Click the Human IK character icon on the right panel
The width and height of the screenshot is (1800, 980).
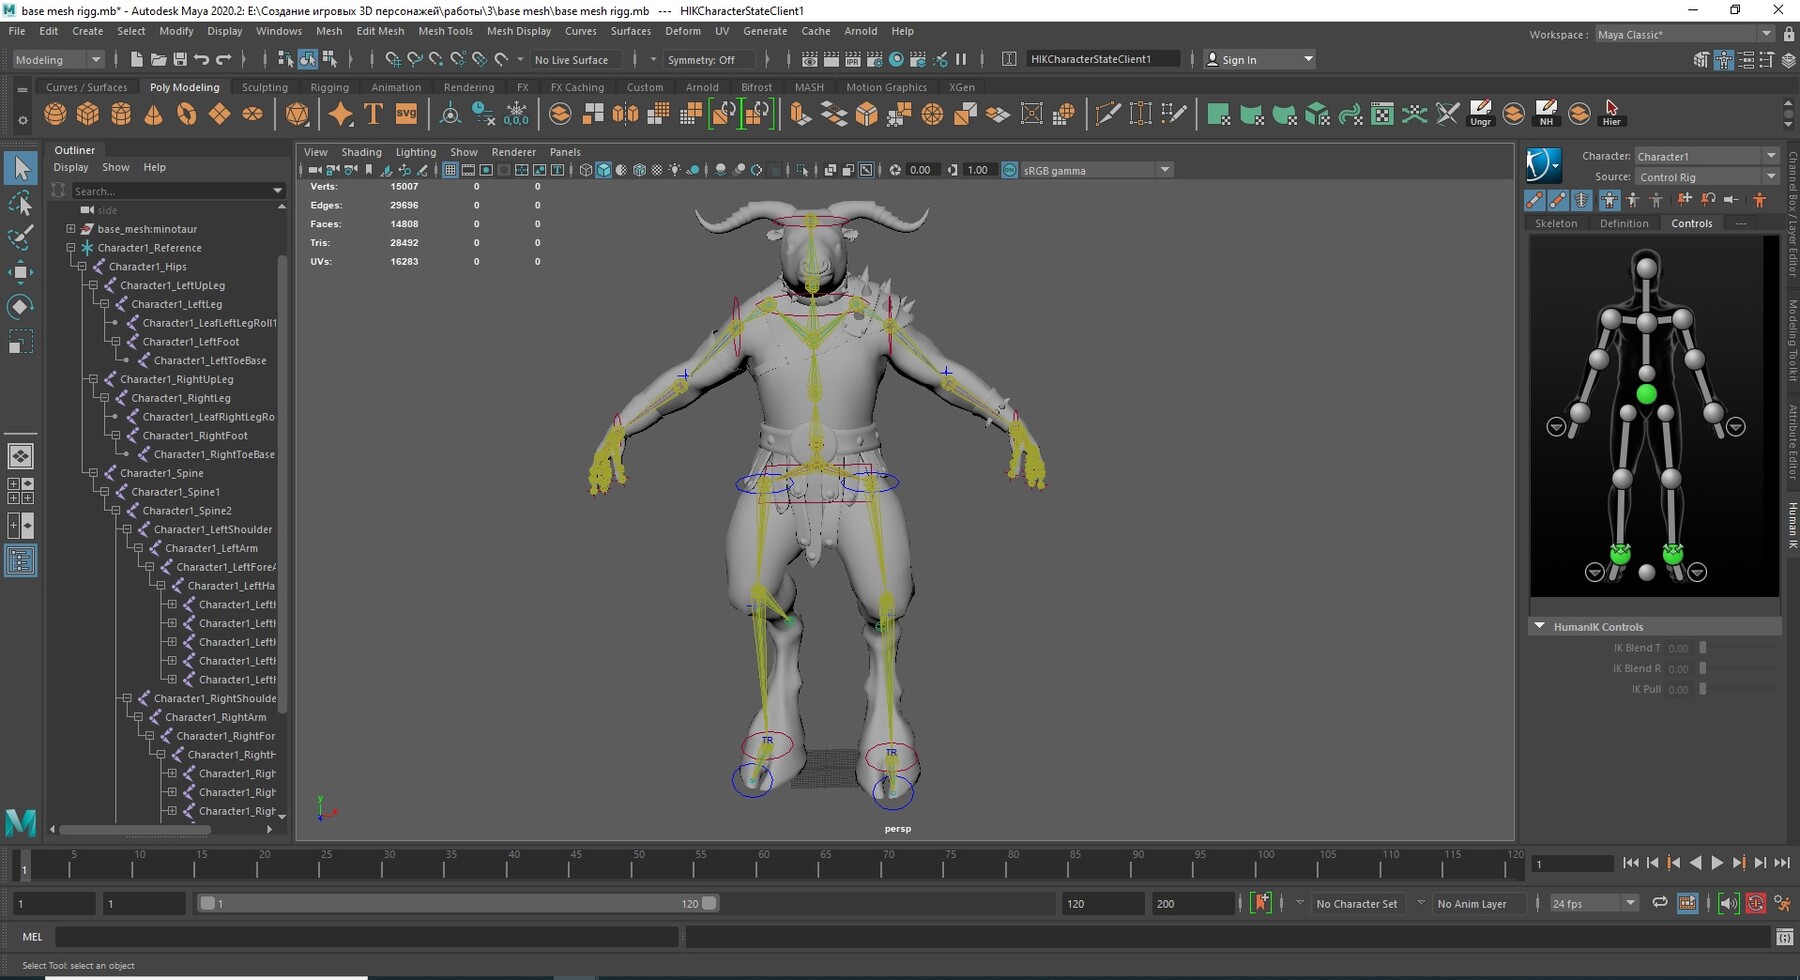click(x=1543, y=165)
